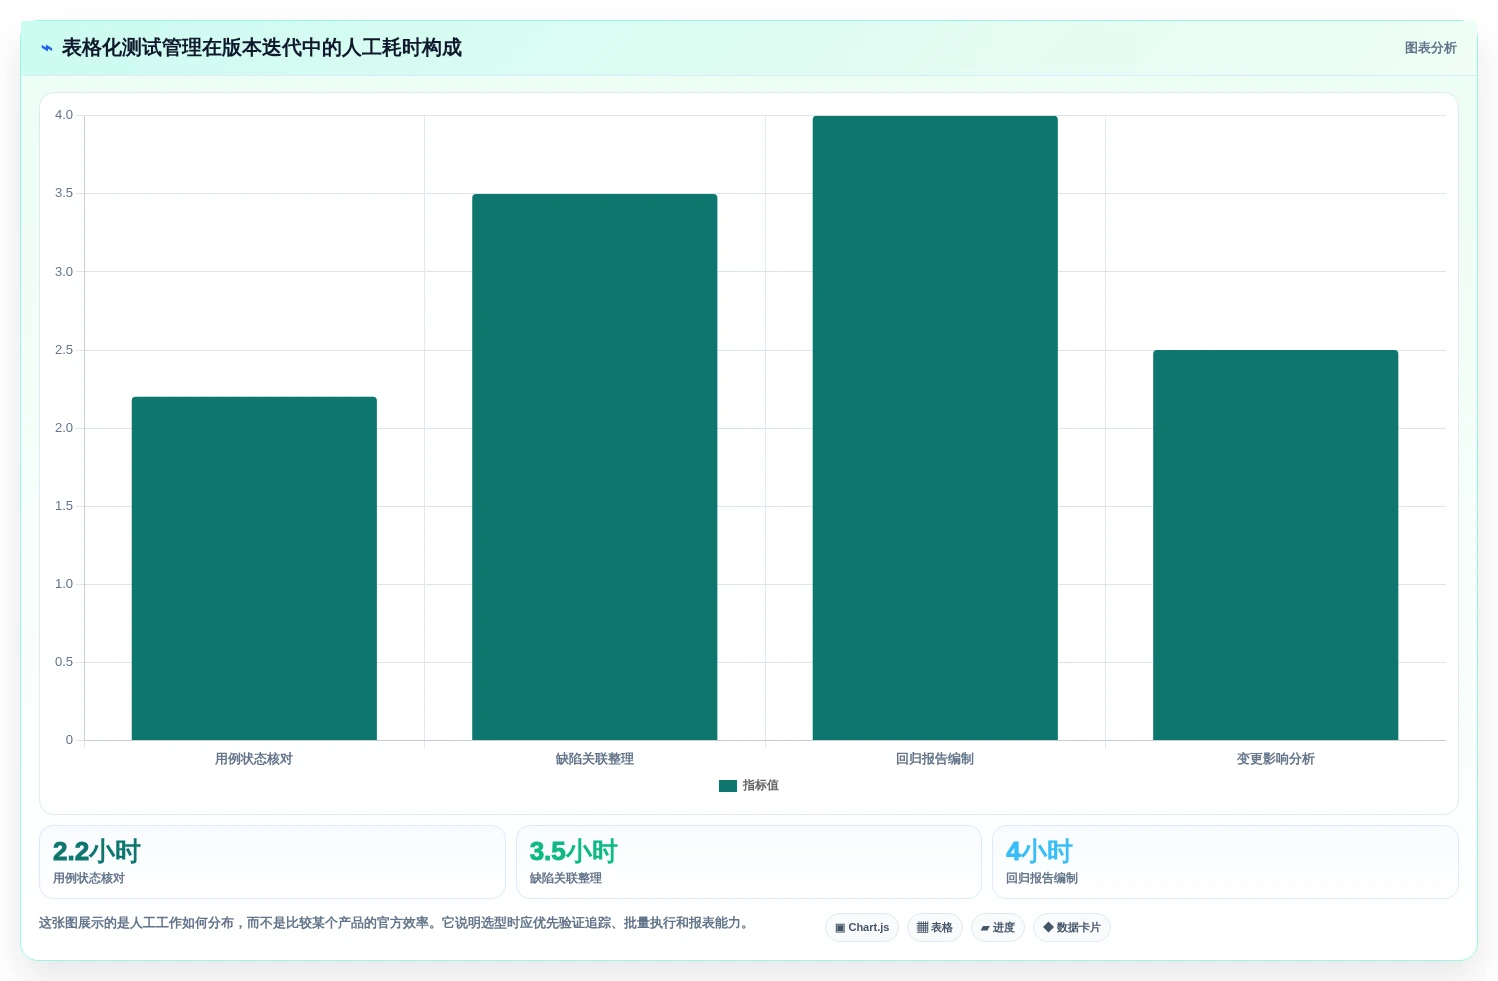Image resolution: width=1498 pixels, height=981 pixels.
Task: Toggle the 指标值 legend color swatch
Action: (x=728, y=786)
